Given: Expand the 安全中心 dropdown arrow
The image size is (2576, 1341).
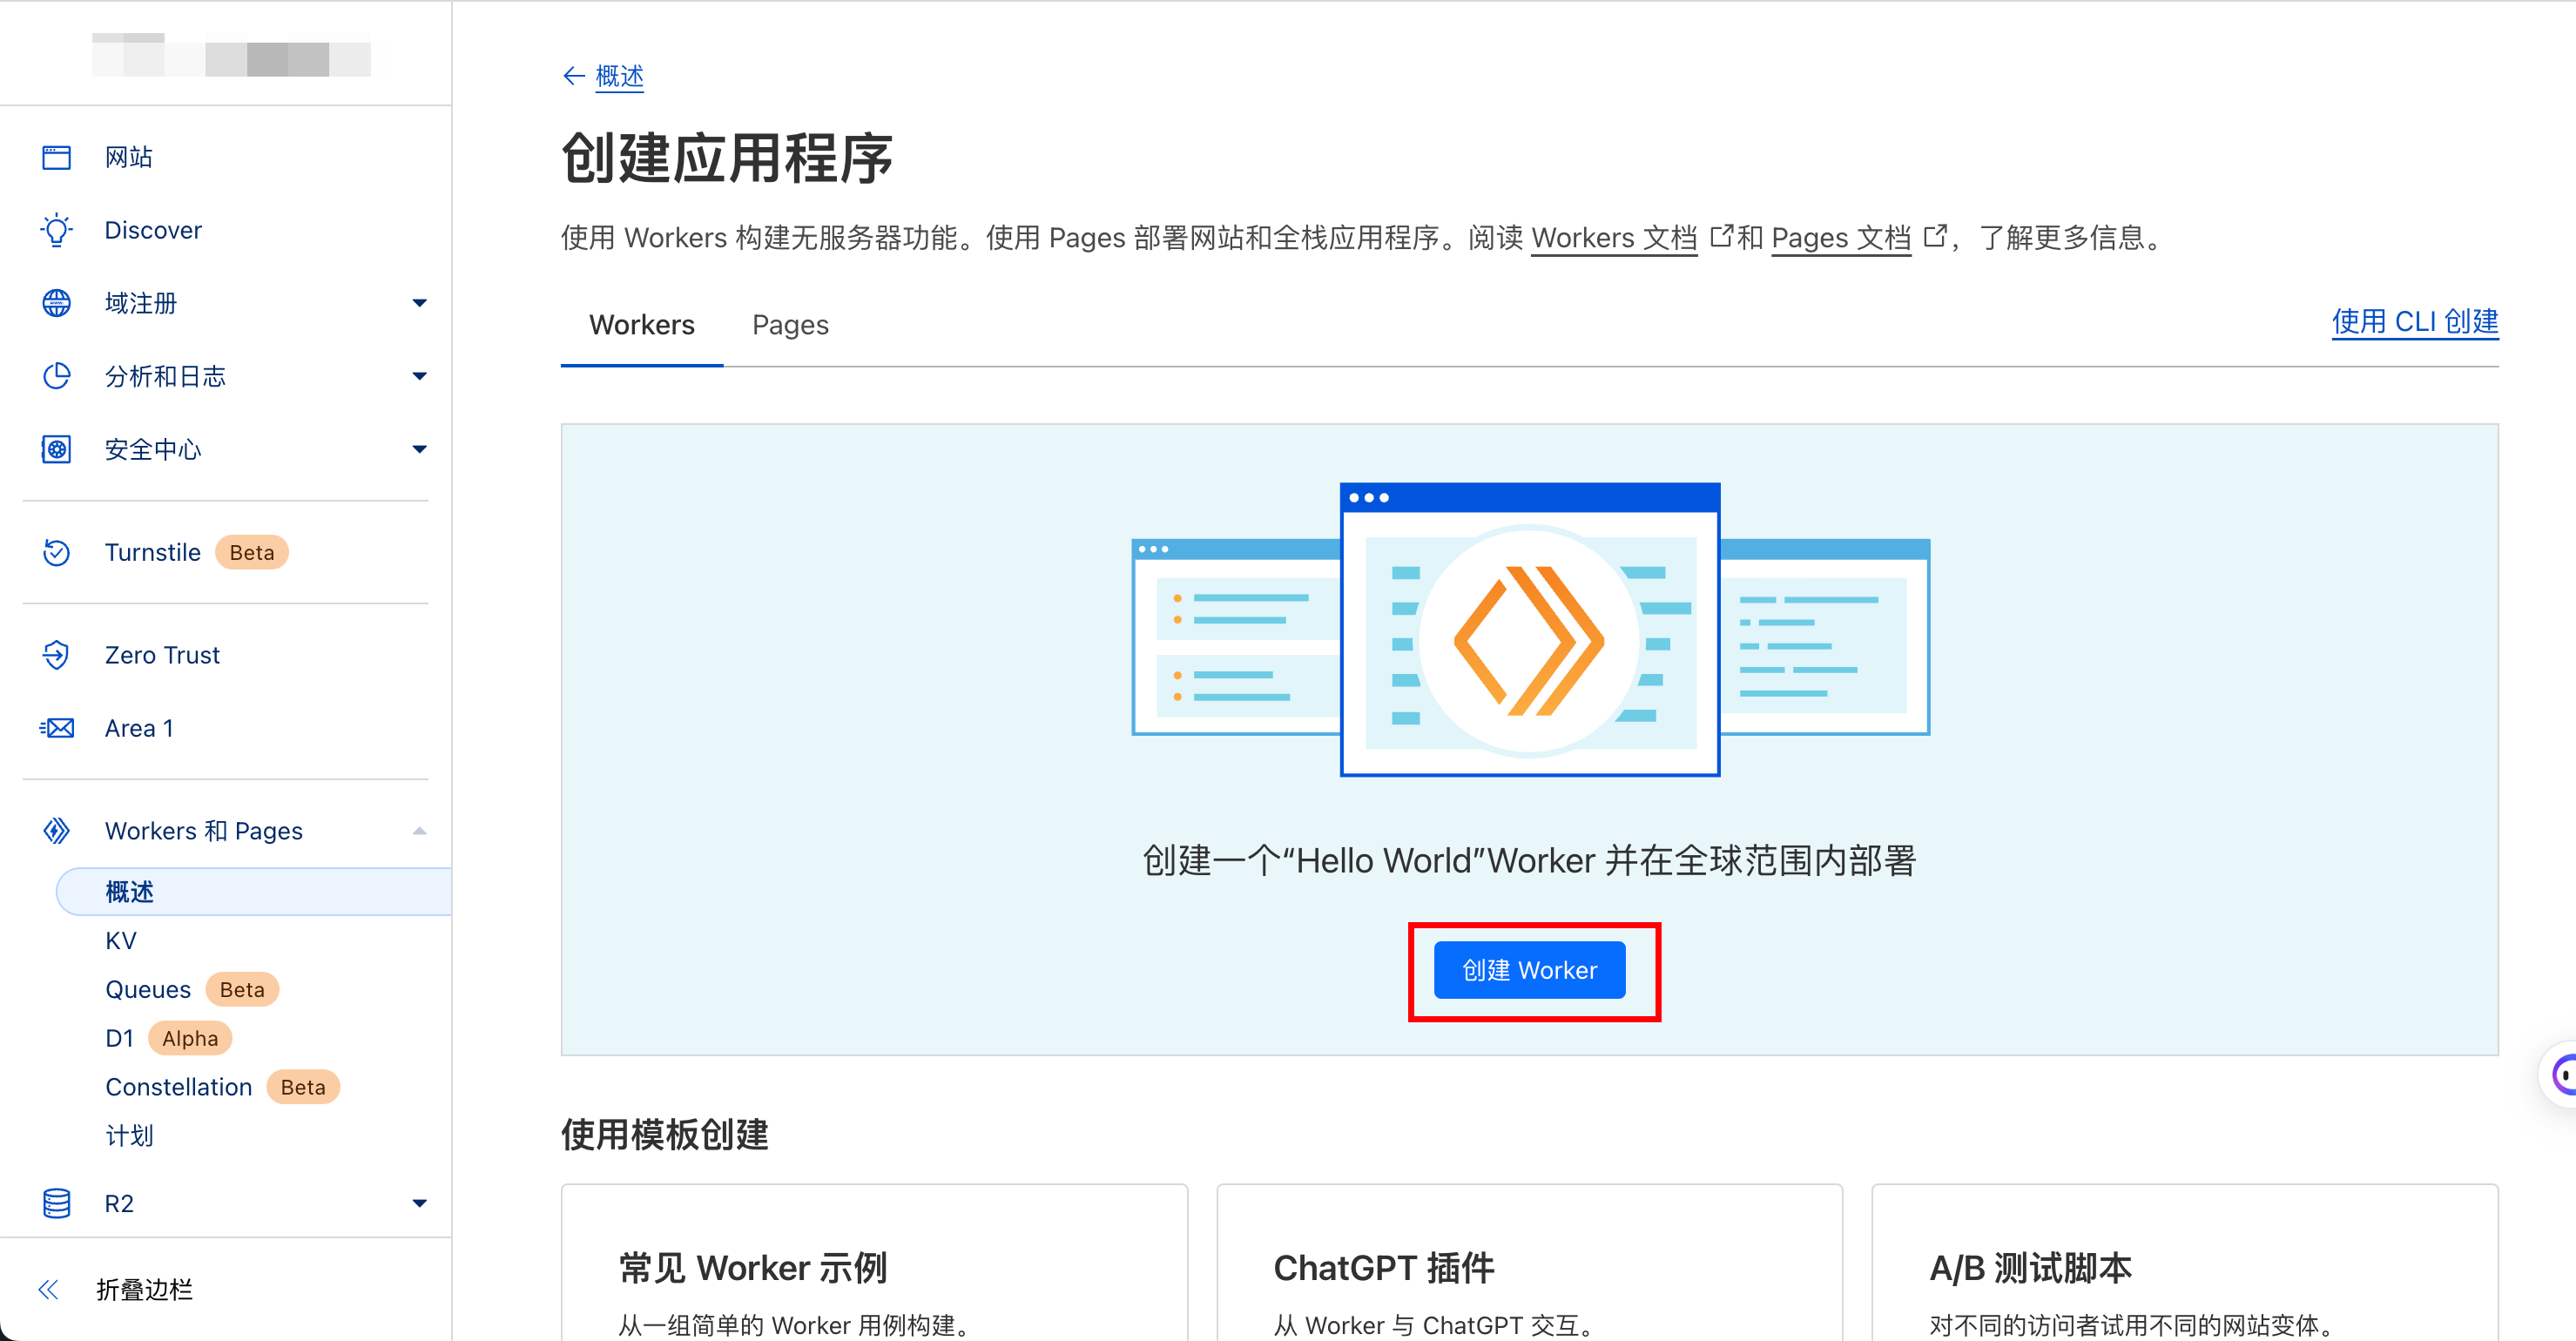Looking at the screenshot, I should click(420, 449).
